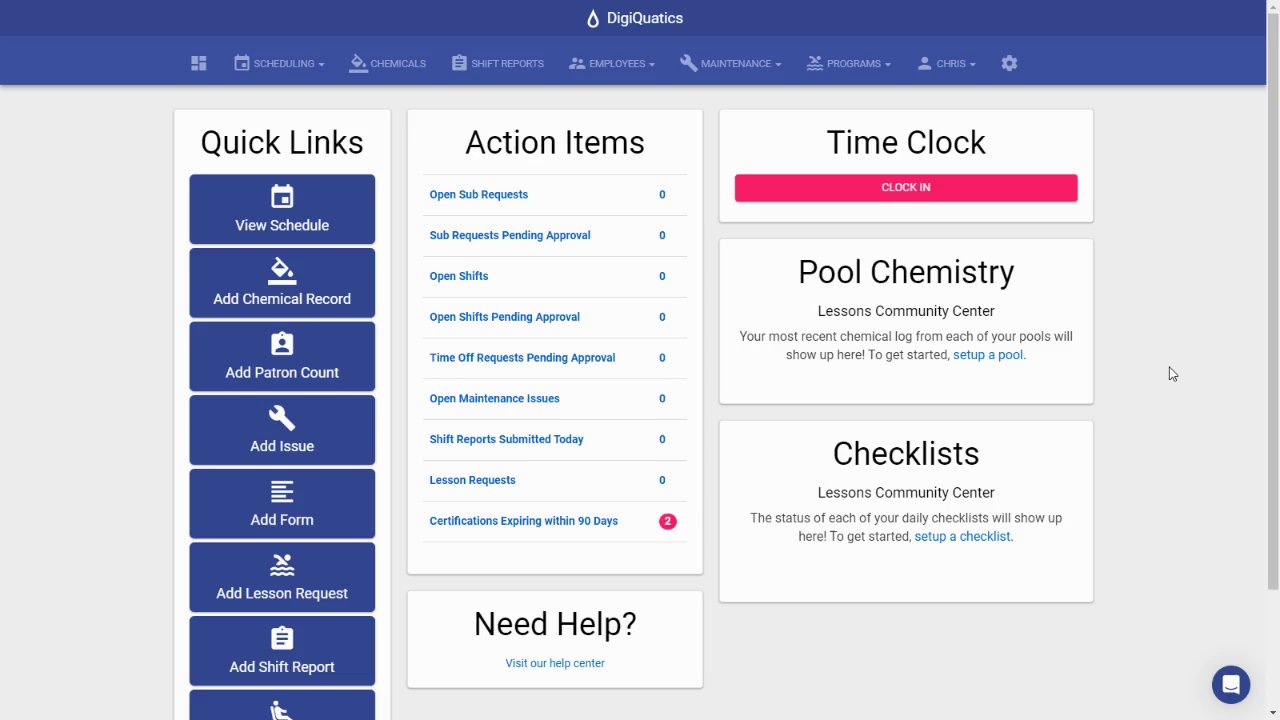This screenshot has width=1280, height=720.
Task: Expand the Maintenance dropdown menu
Action: coord(731,63)
